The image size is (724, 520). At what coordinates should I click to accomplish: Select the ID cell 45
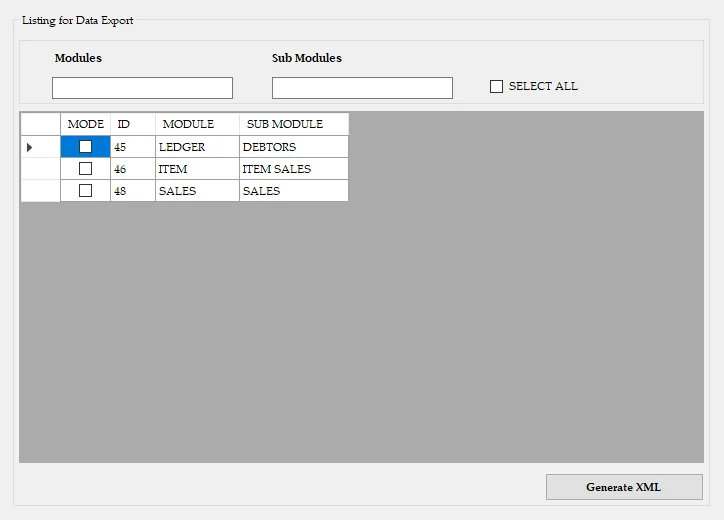pyautogui.click(x=133, y=147)
